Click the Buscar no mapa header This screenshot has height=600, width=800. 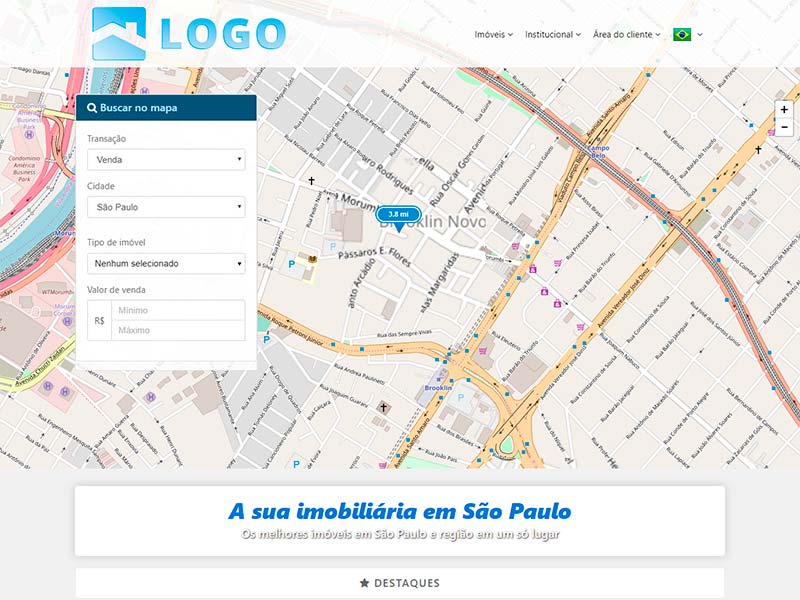pyautogui.click(x=166, y=108)
